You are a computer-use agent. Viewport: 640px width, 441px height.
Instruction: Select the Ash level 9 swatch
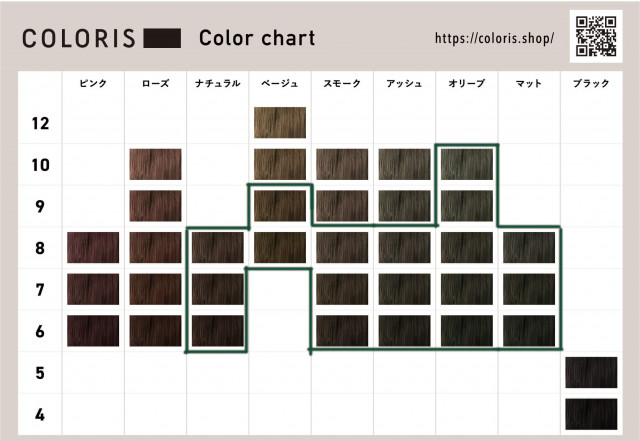coord(405,206)
